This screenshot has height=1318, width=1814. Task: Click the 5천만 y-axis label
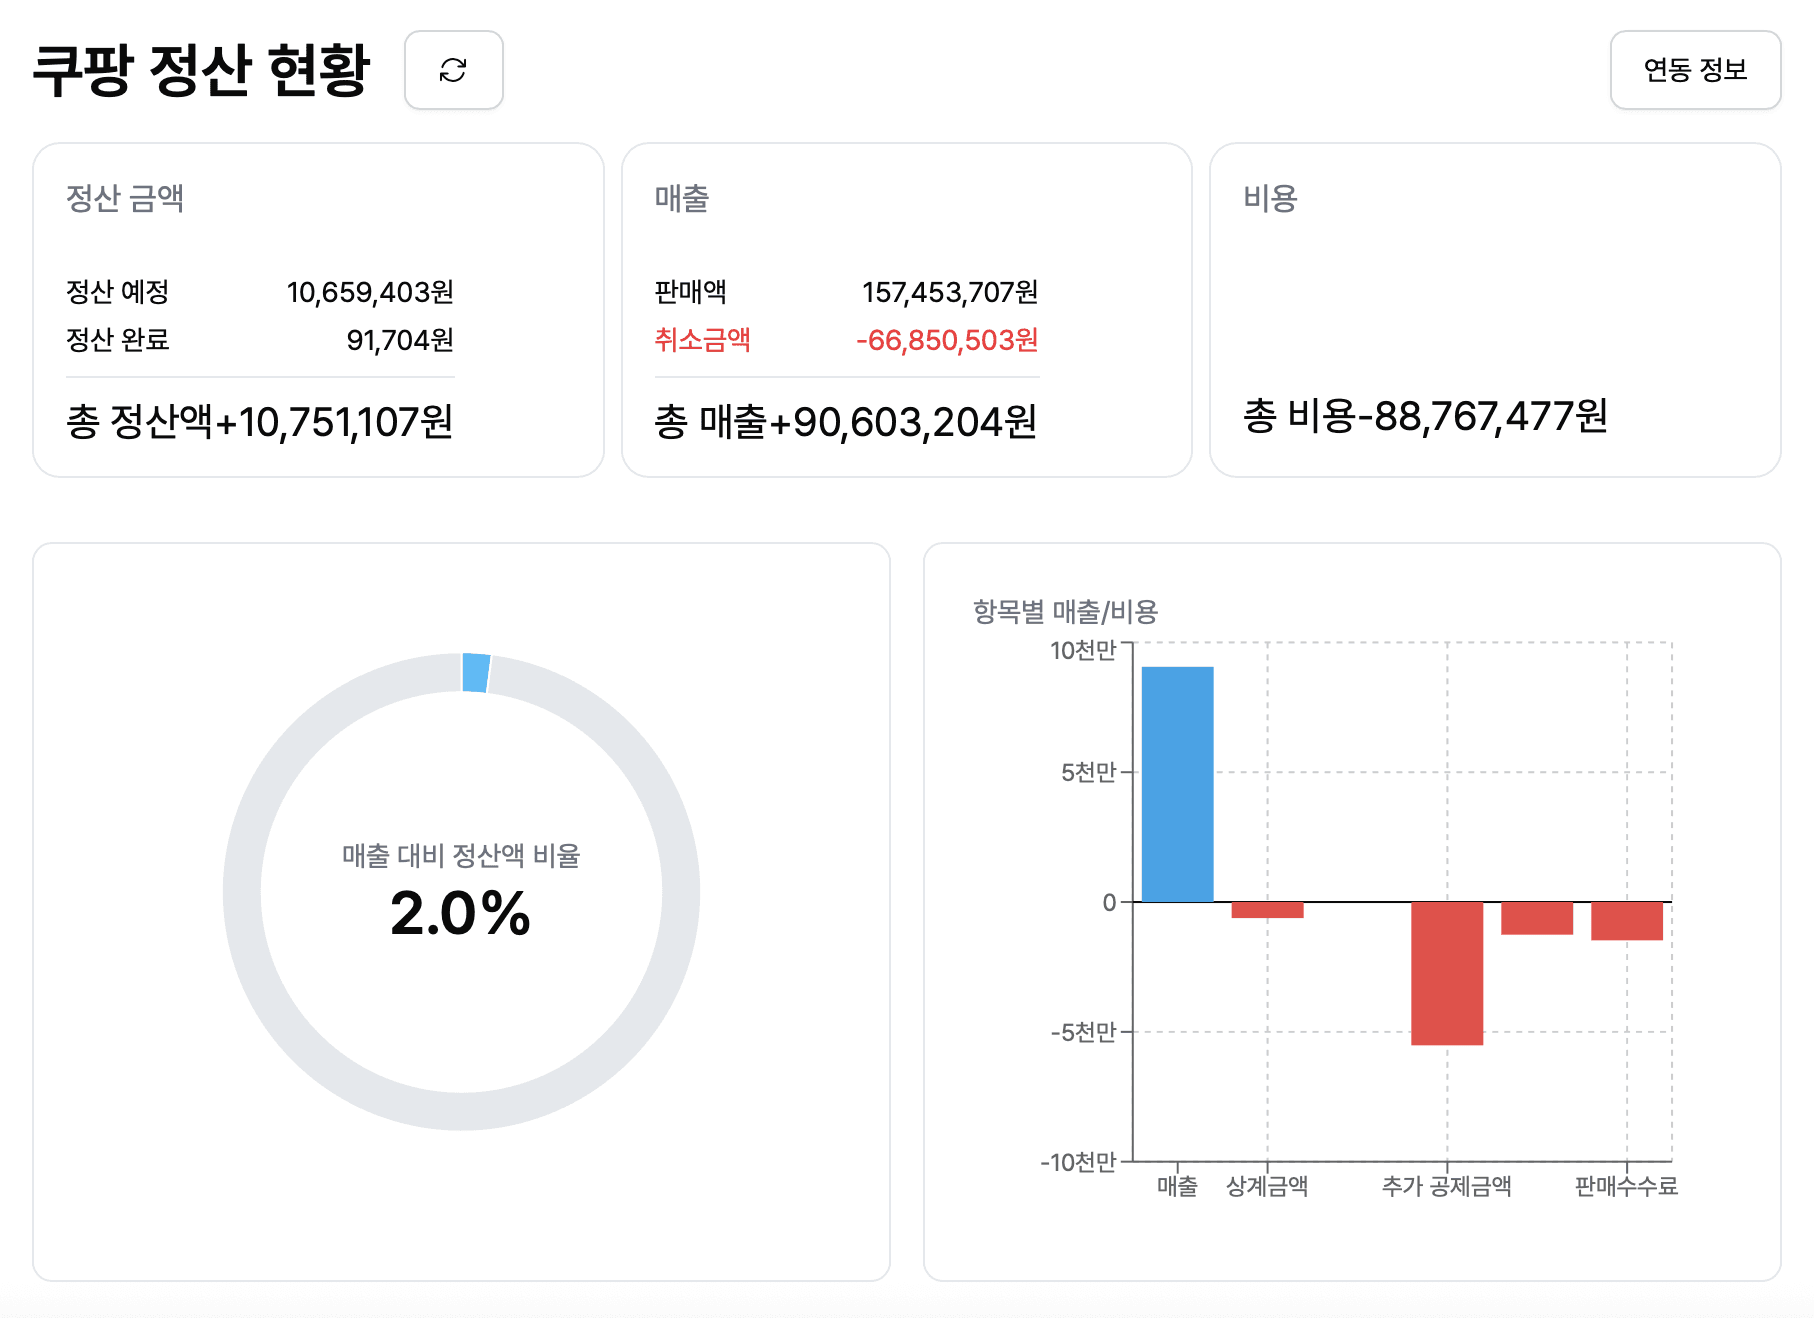click(x=1089, y=773)
